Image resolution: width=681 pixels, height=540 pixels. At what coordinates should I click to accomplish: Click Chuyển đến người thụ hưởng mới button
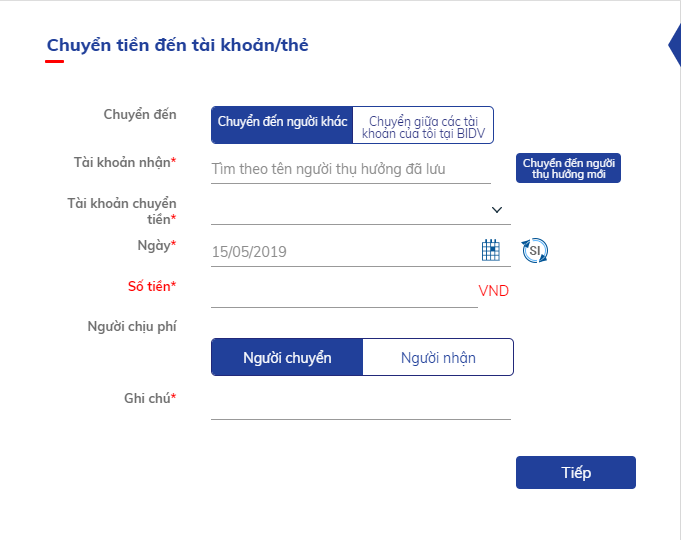[x=568, y=168]
